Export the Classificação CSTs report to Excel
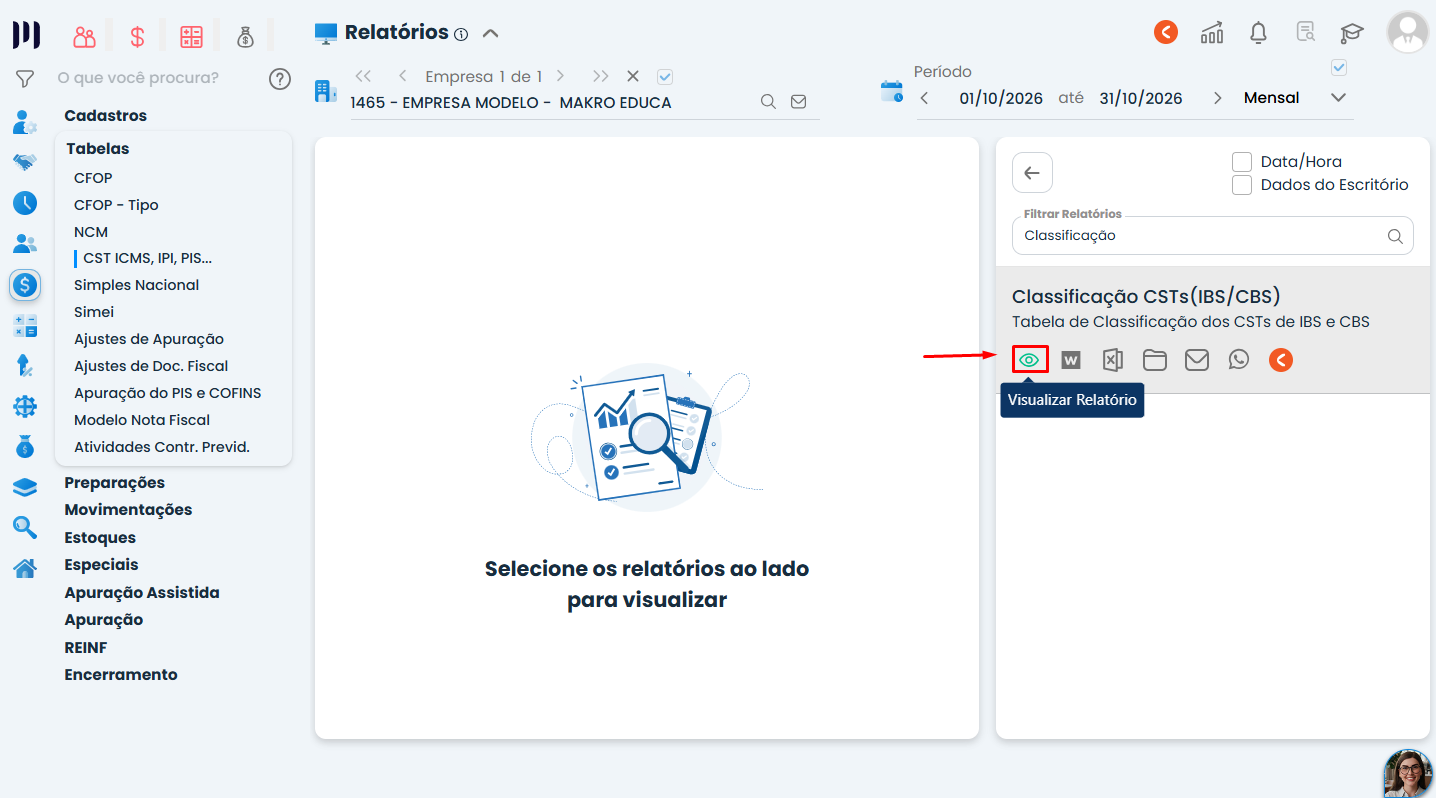This screenshot has height=798, width=1436. click(x=1113, y=360)
